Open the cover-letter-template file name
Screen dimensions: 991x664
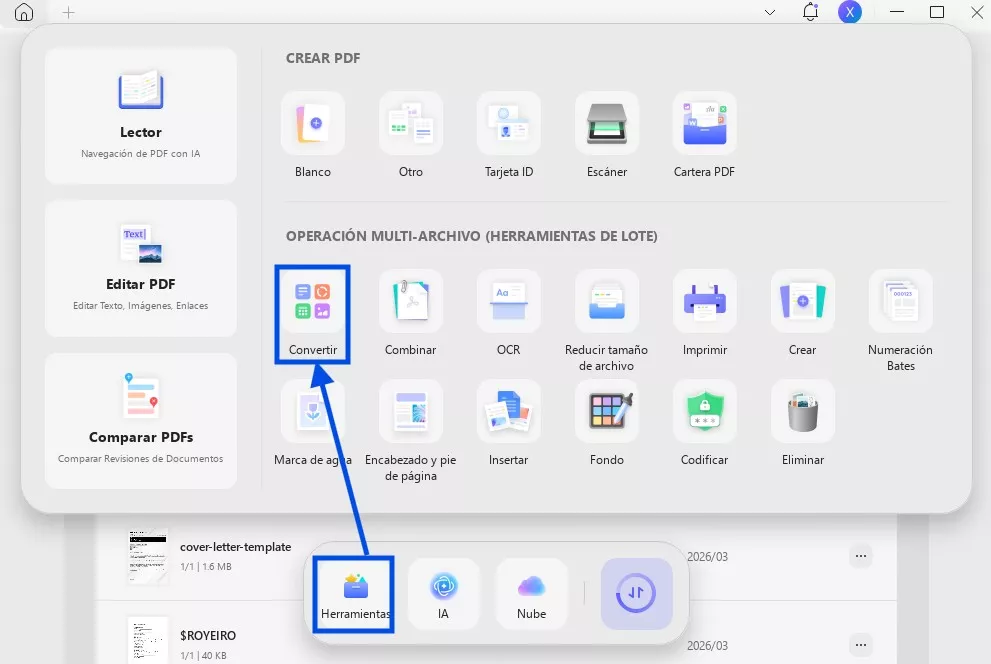(x=236, y=547)
